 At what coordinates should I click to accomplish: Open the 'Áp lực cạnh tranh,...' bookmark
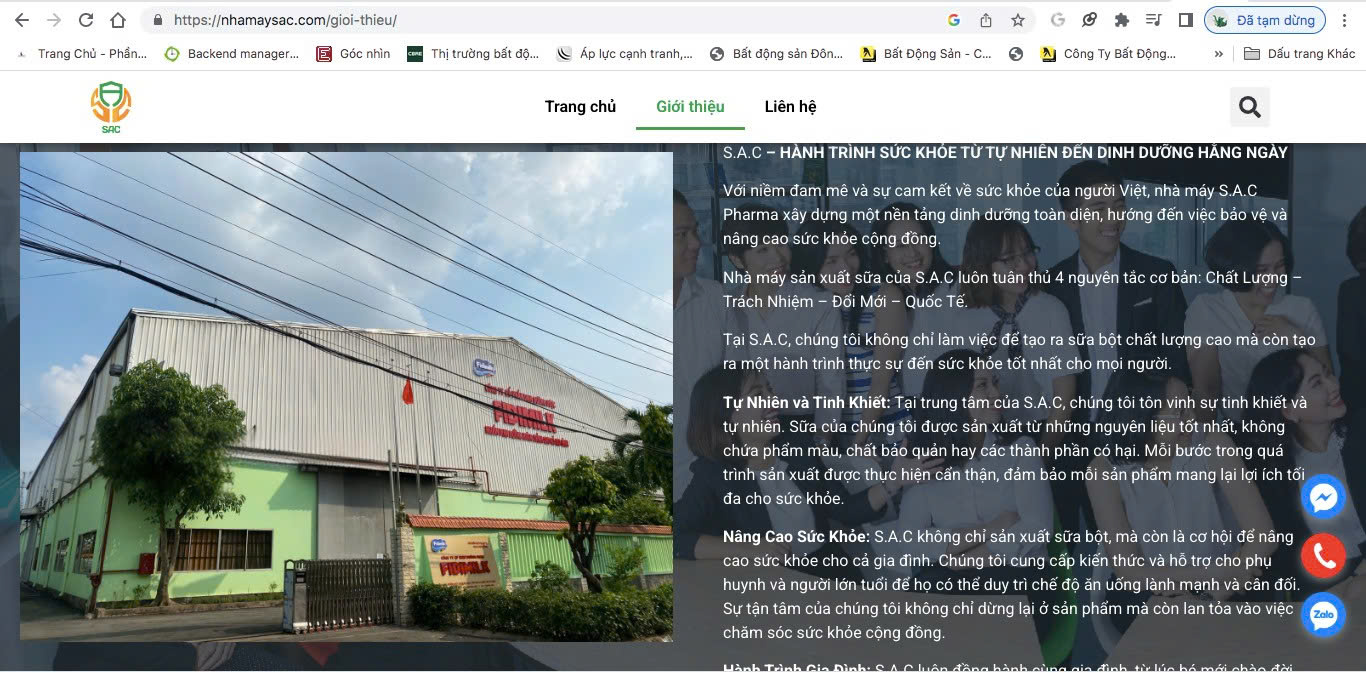[x=625, y=54]
